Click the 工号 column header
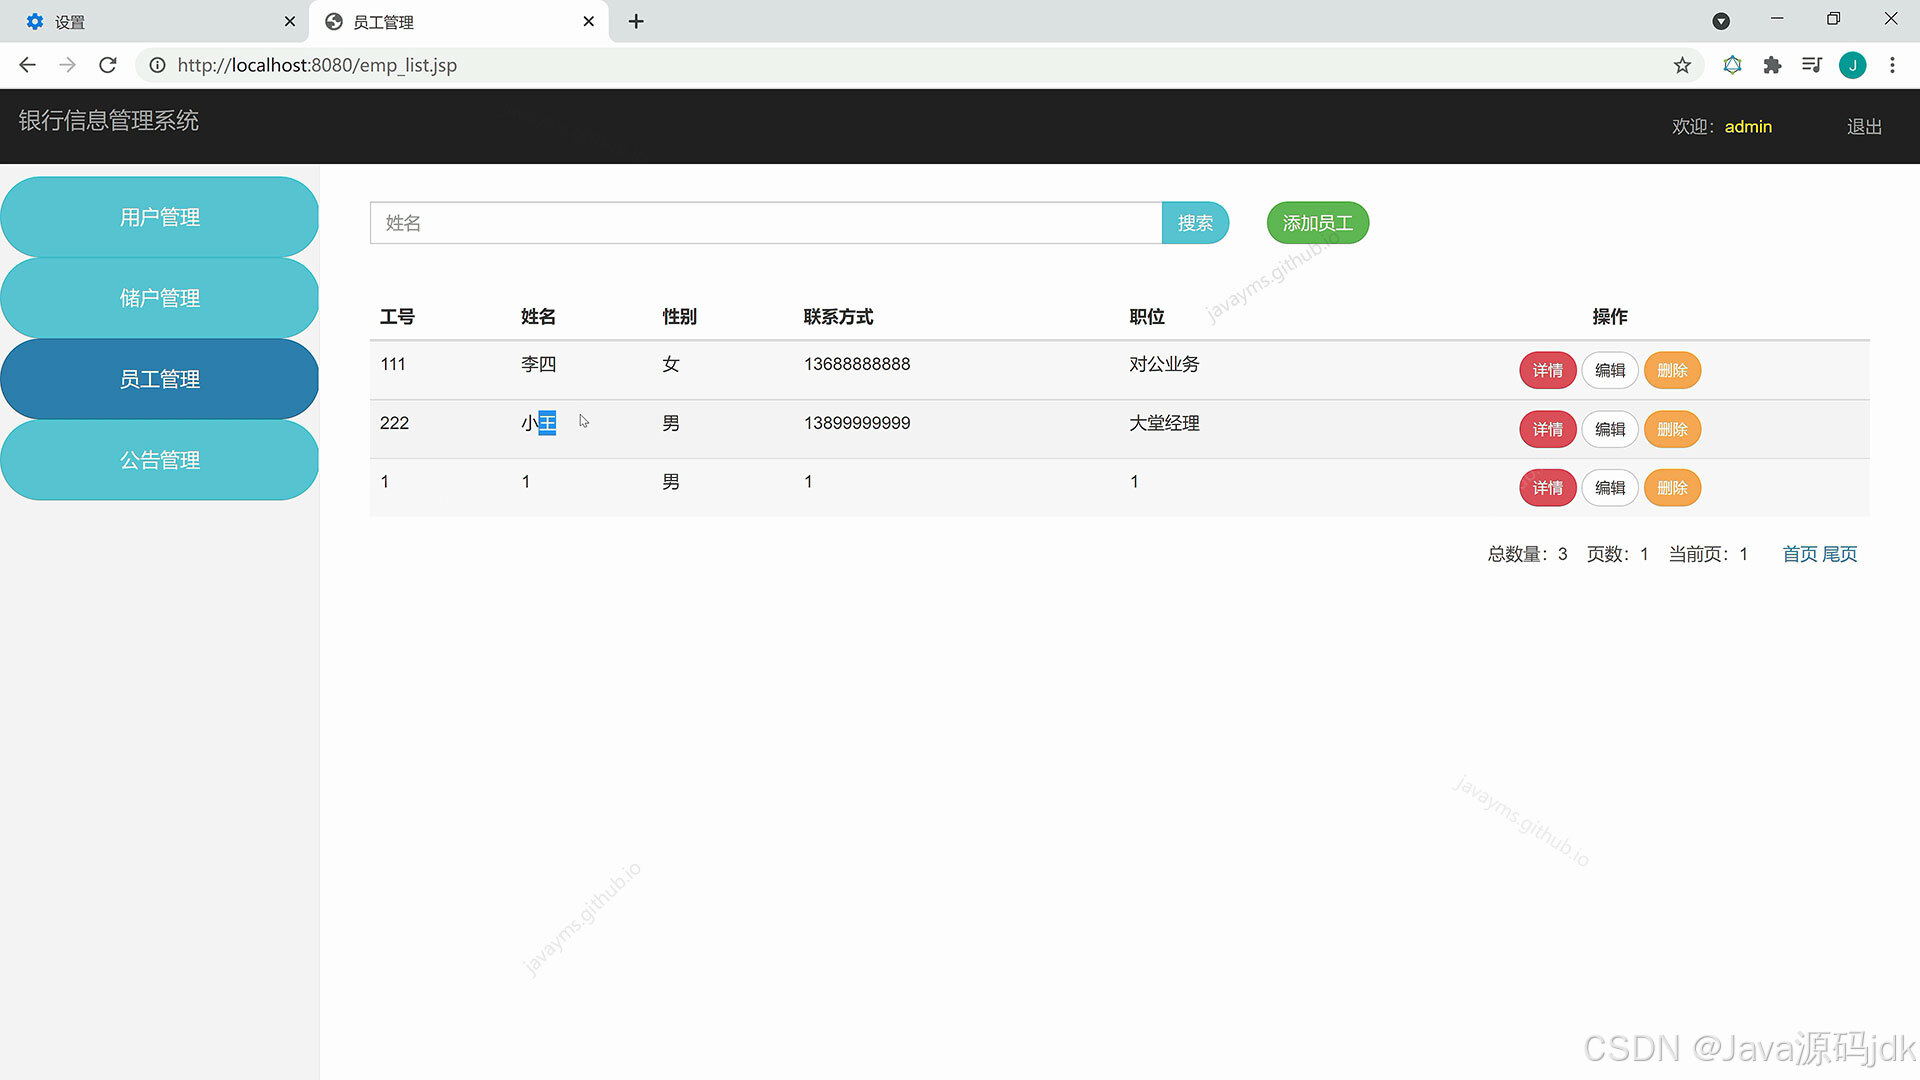The height and width of the screenshot is (1080, 1920). (x=397, y=317)
